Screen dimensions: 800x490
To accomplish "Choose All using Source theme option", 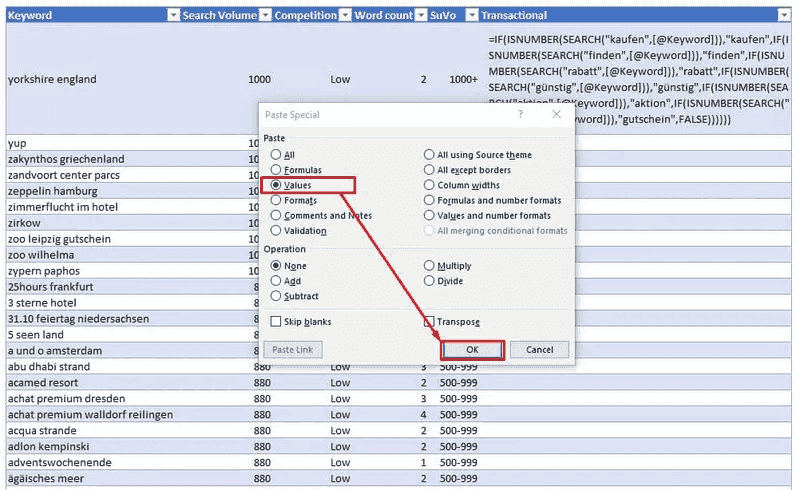I will (429, 154).
